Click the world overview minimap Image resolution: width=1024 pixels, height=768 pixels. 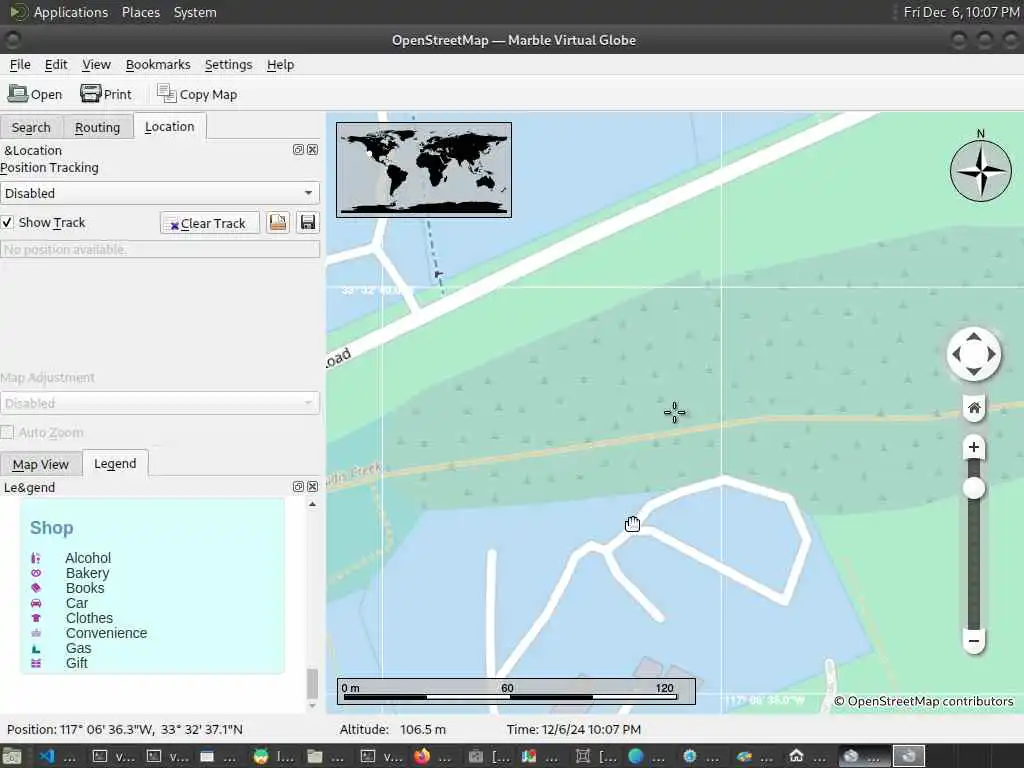coord(424,170)
